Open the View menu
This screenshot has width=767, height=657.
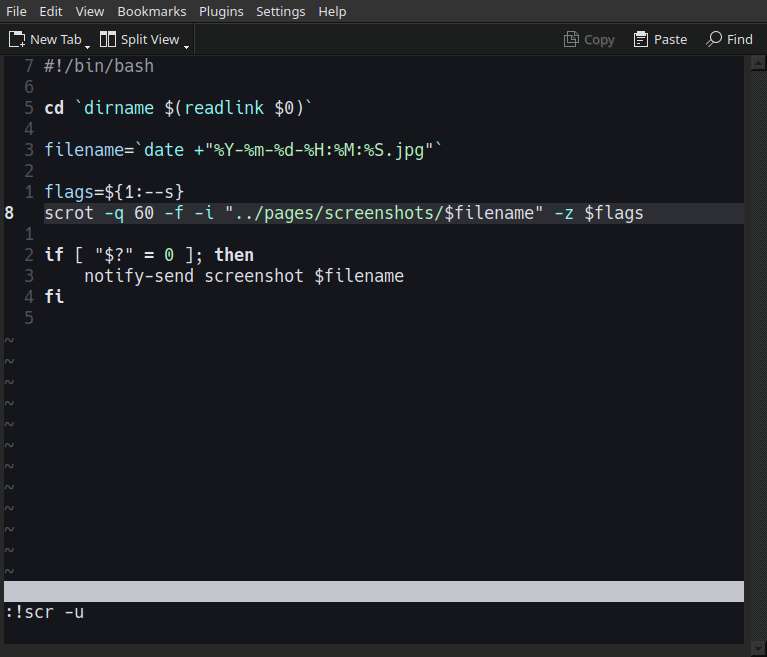tap(90, 11)
